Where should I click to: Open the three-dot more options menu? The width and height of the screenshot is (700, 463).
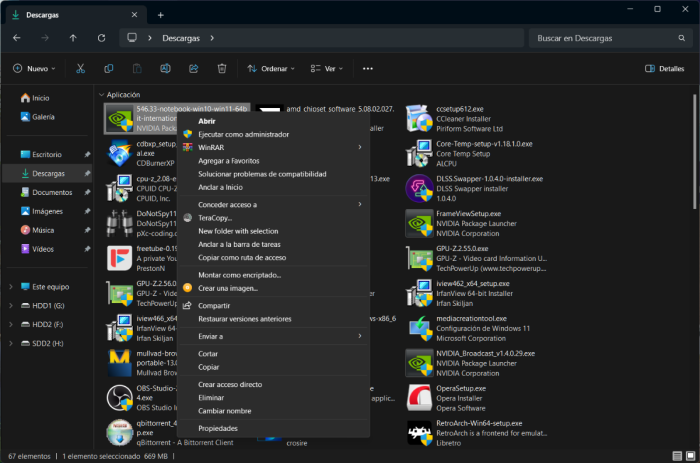point(367,69)
